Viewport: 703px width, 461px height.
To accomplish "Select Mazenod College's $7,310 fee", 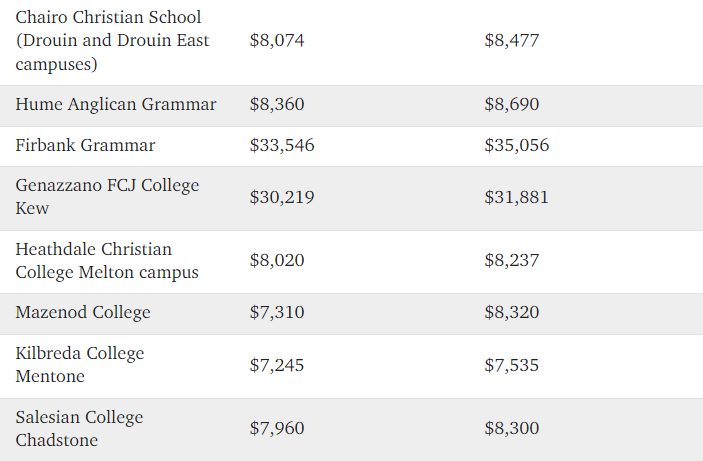I will 277,313.
